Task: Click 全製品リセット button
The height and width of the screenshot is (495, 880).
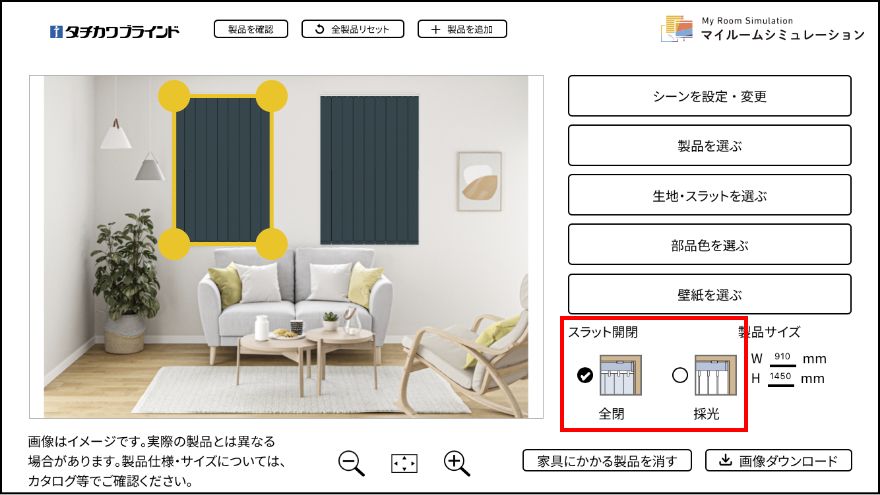Action: (x=352, y=29)
